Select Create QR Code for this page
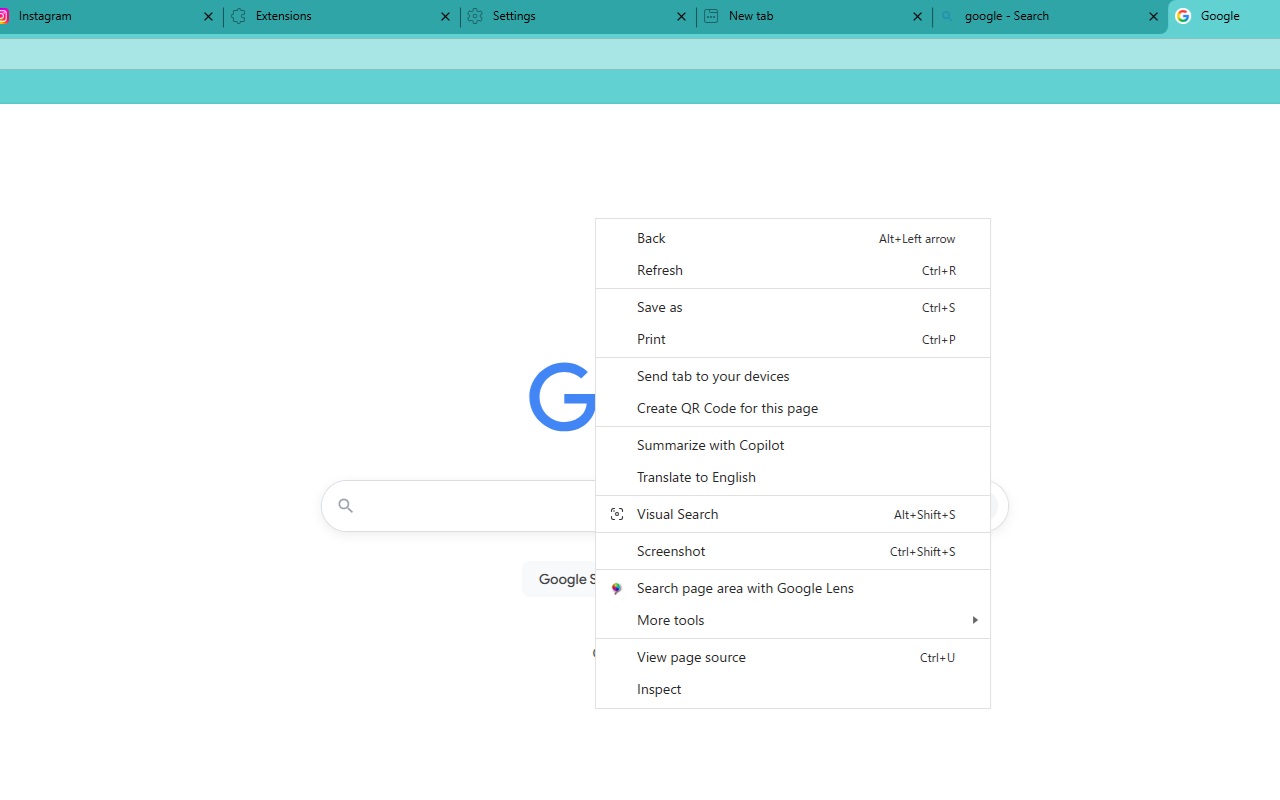1280x800 pixels. tap(793, 408)
